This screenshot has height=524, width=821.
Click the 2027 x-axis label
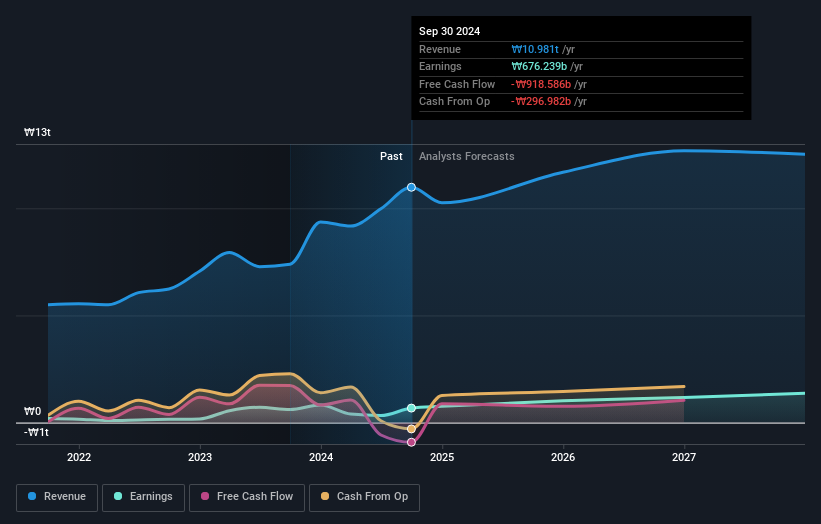(684, 458)
